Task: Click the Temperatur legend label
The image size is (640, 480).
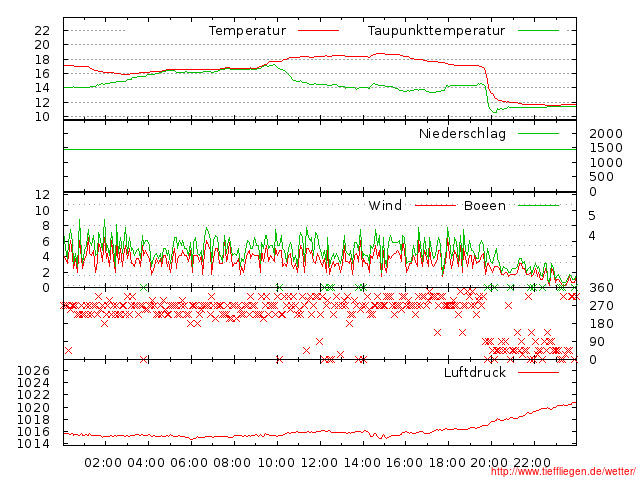Action: coord(247,31)
